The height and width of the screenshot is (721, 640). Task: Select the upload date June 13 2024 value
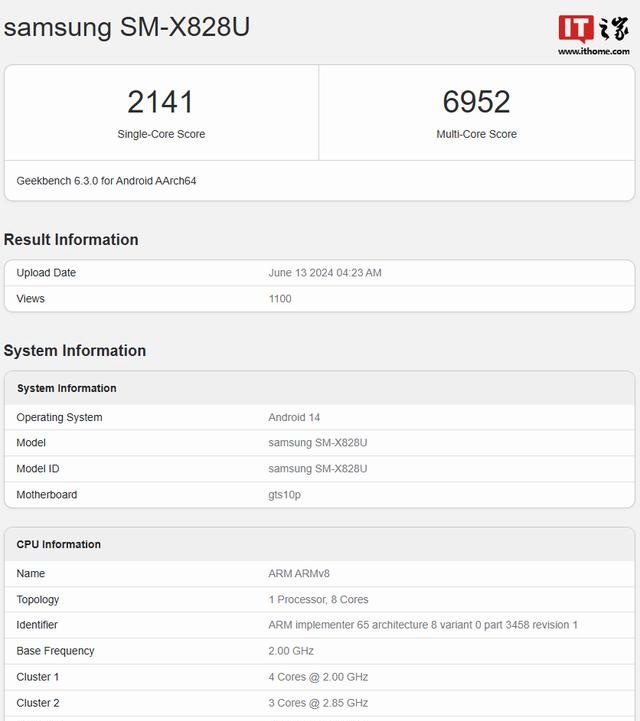pos(325,273)
